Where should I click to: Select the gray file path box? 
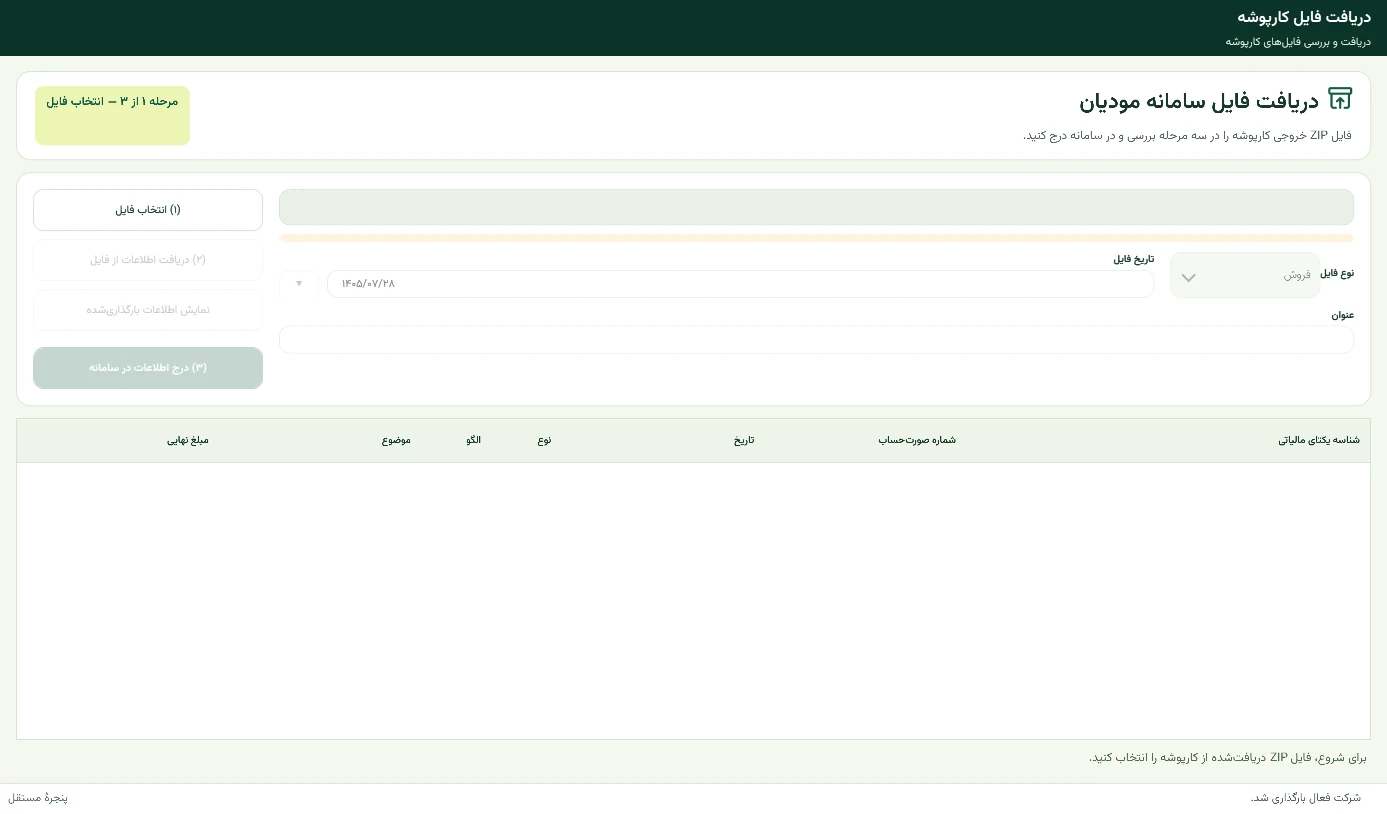[x=816, y=207]
